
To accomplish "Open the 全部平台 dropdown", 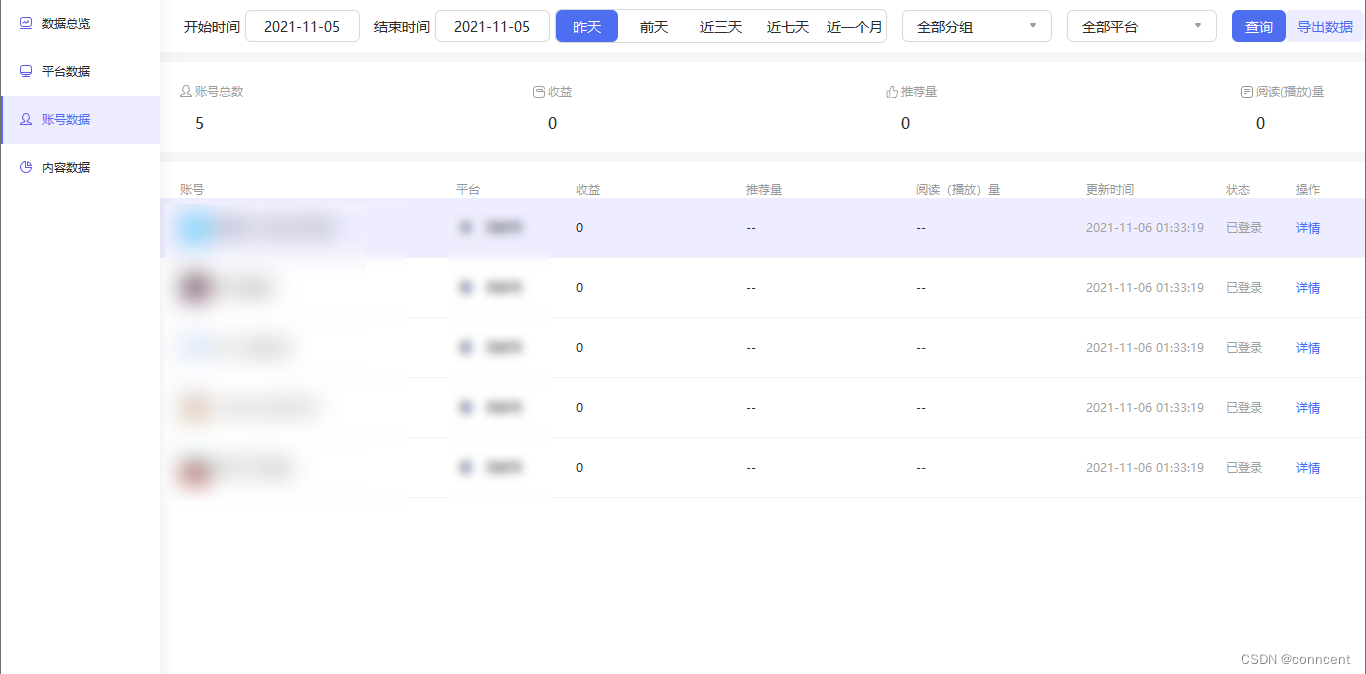I will [1142, 27].
